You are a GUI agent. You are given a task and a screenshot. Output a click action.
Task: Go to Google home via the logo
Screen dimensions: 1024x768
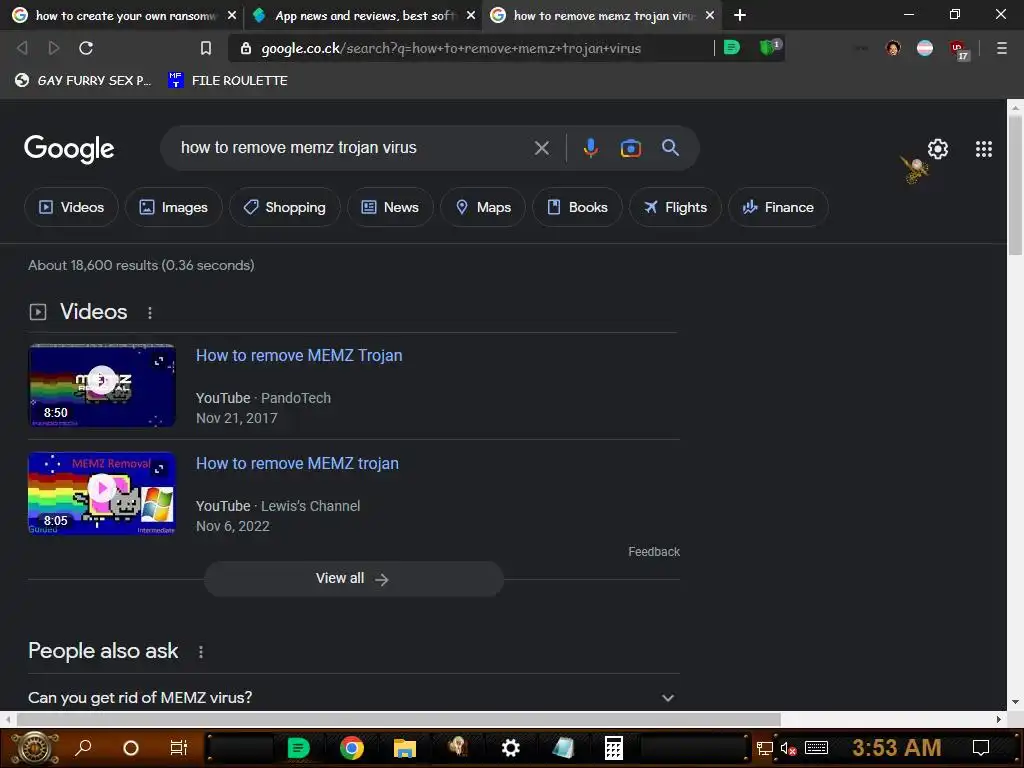click(x=69, y=149)
